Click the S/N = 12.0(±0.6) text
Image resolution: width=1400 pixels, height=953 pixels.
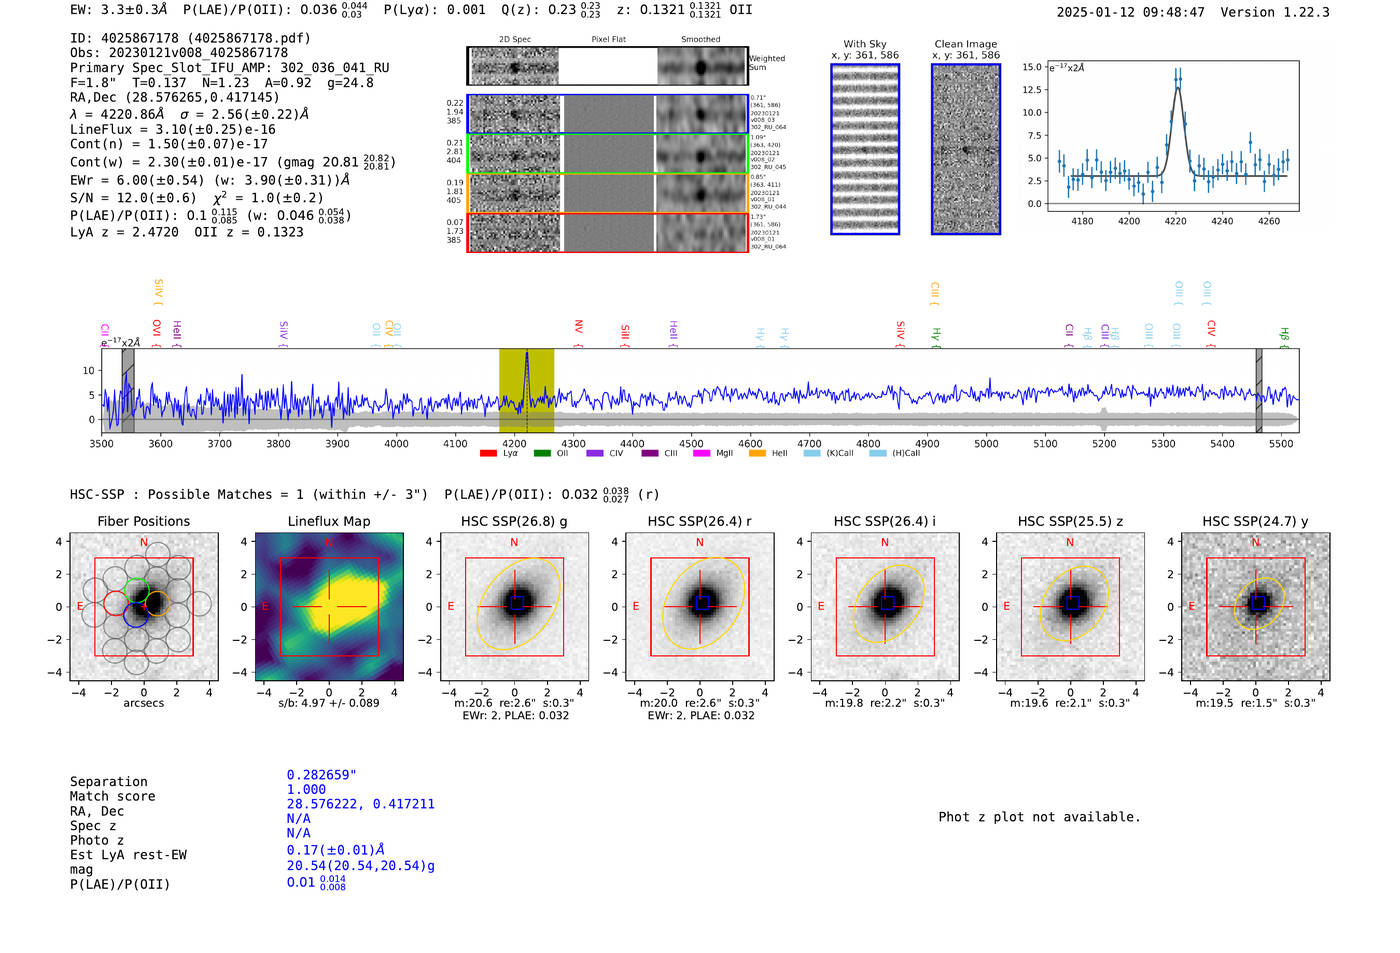click(x=133, y=198)
